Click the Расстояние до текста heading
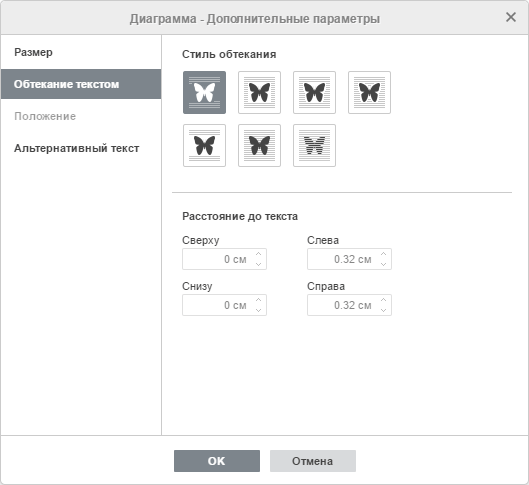 coord(240,216)
